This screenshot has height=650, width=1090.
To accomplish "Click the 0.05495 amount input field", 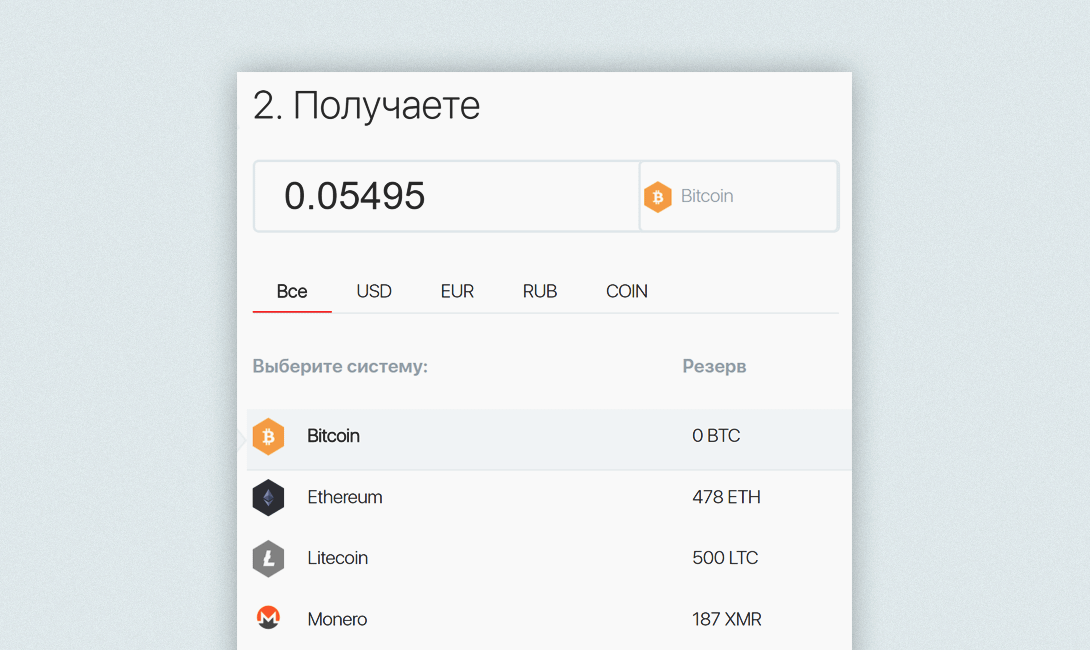I will (x=447, y=196).
